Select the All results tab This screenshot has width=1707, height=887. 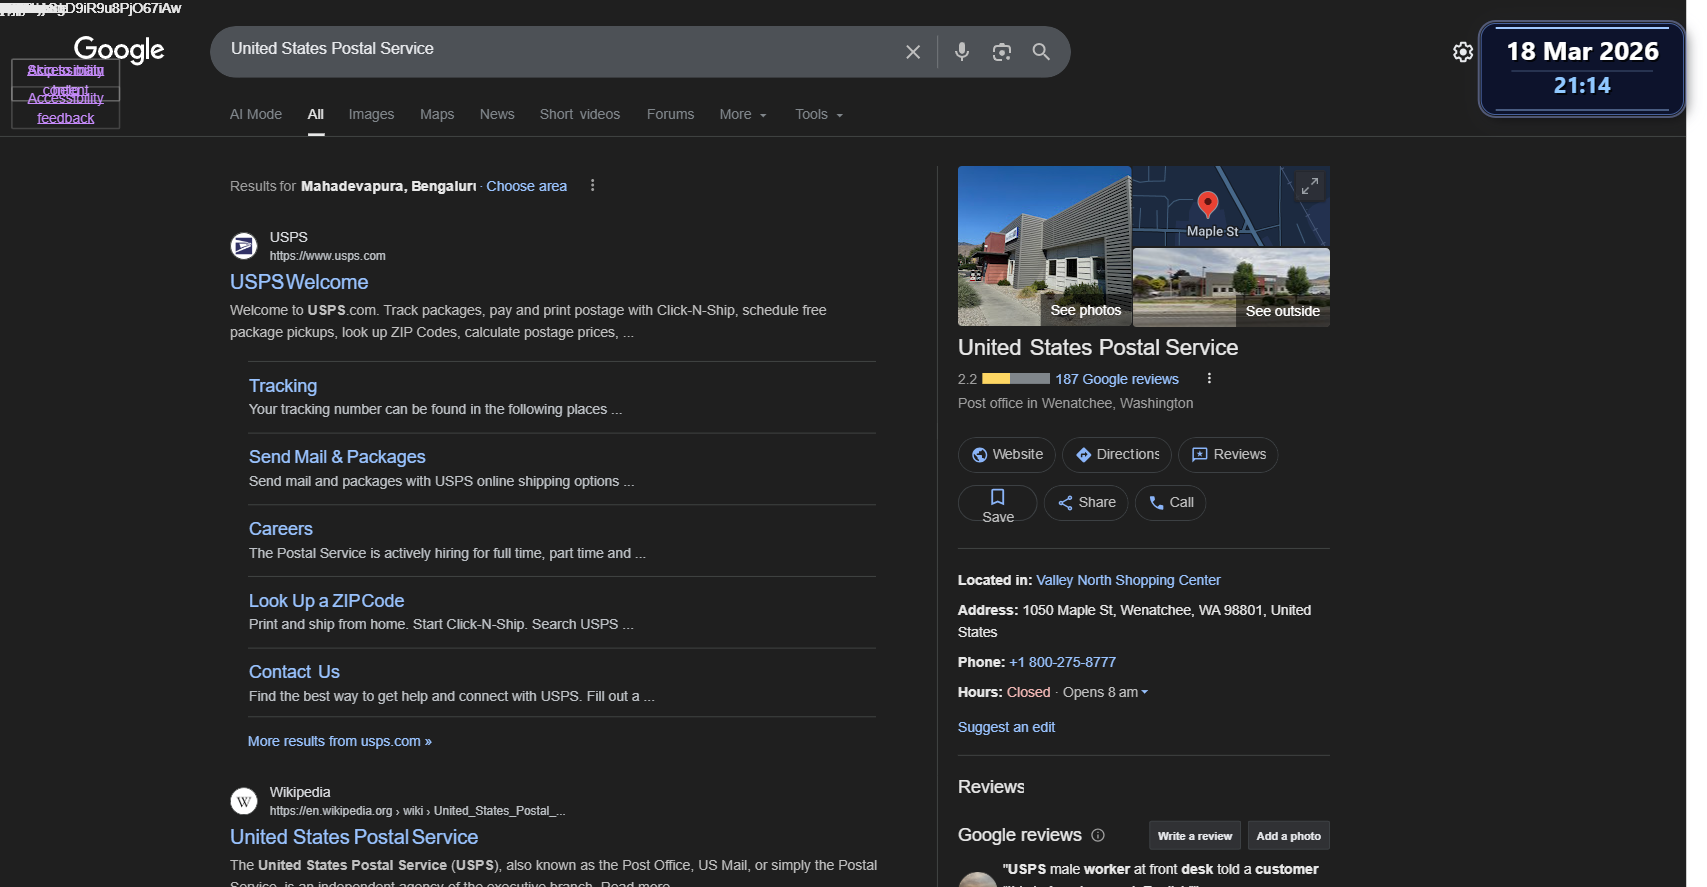tap(316, 114)
